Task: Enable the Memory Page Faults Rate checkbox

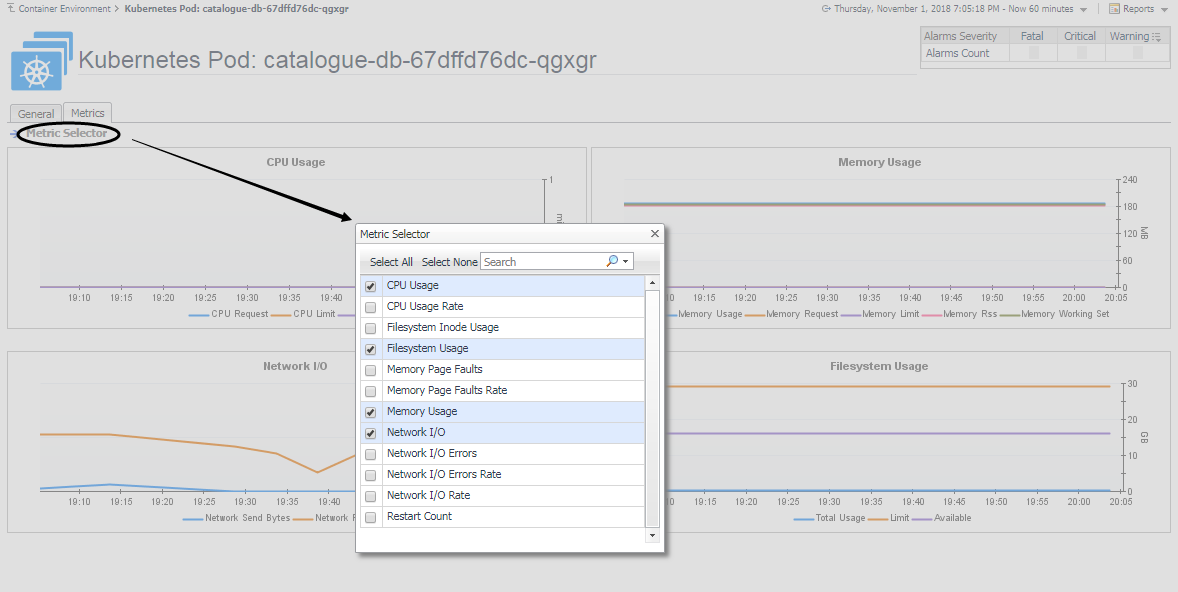Action: point(370,391)
